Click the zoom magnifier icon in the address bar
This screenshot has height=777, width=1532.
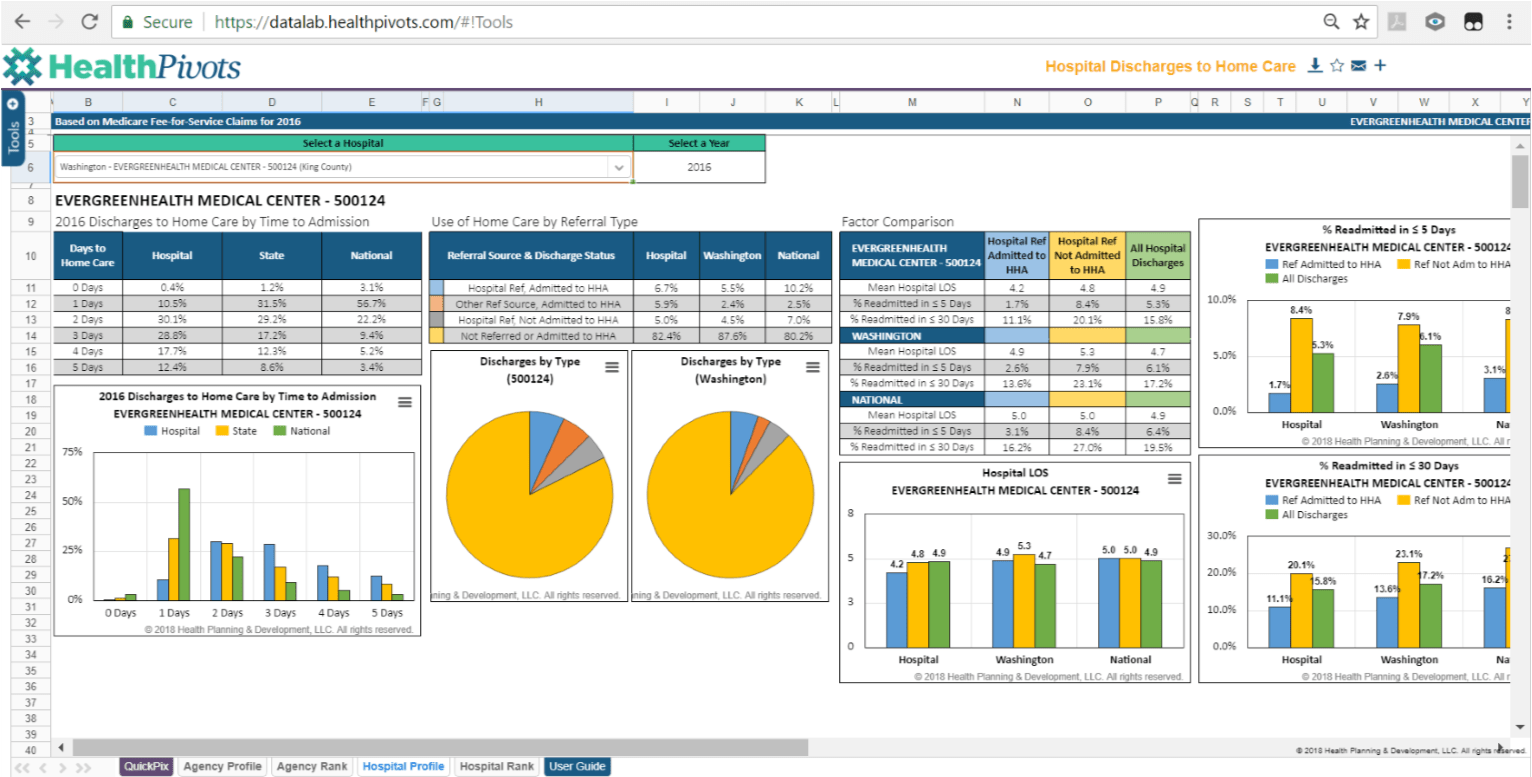click(x=1331, y=21)
